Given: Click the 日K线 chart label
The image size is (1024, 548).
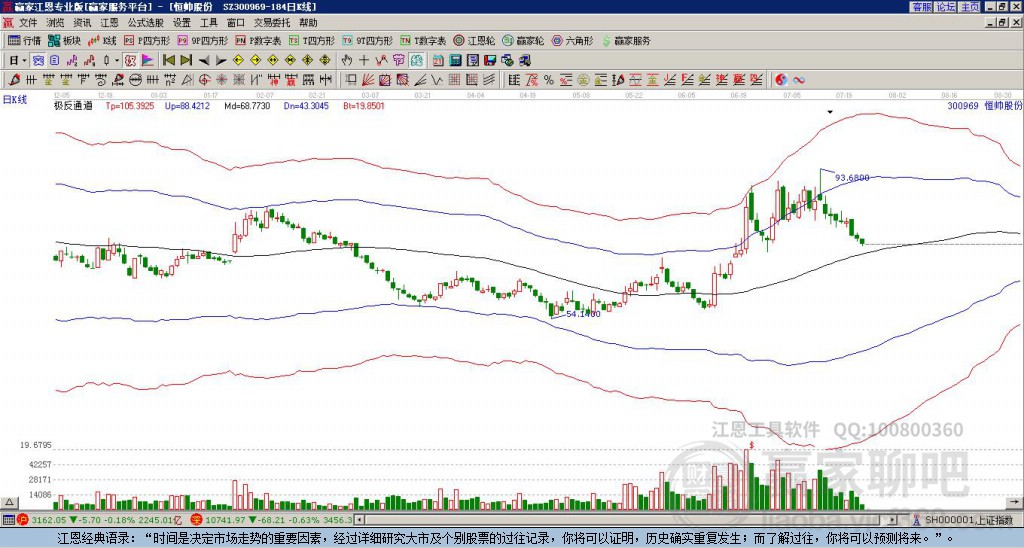Looking at the screenshot, I should click(x=15, y=100).
